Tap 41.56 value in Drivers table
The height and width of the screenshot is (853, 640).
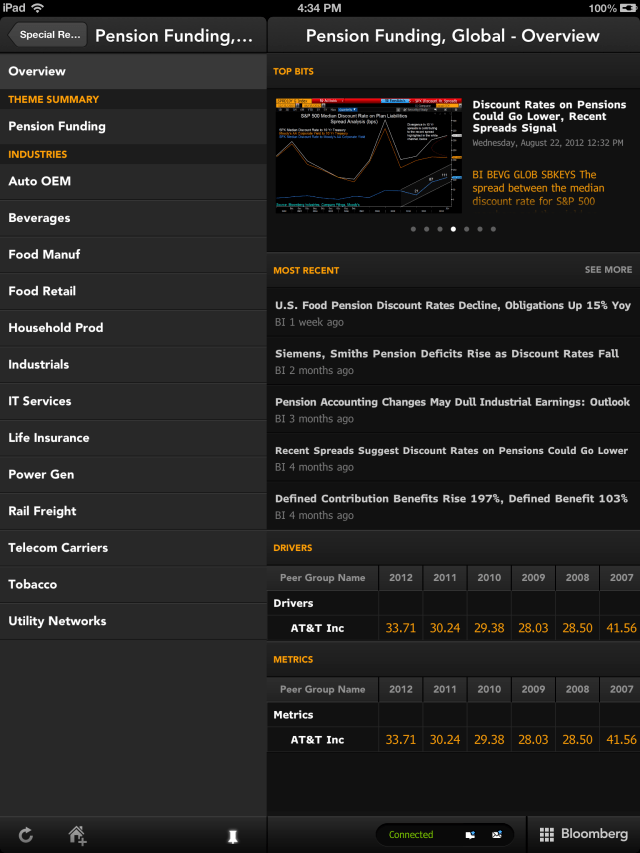pyautogui.click(x=621, y=628)
